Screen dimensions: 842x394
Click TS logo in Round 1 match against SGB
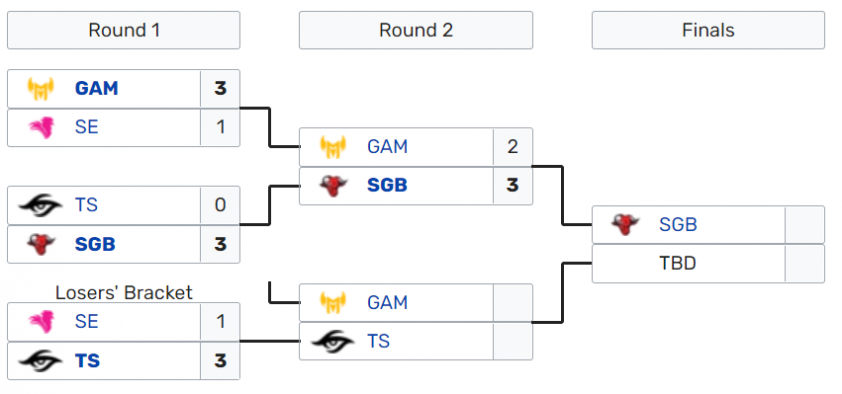tap(40, 205)
